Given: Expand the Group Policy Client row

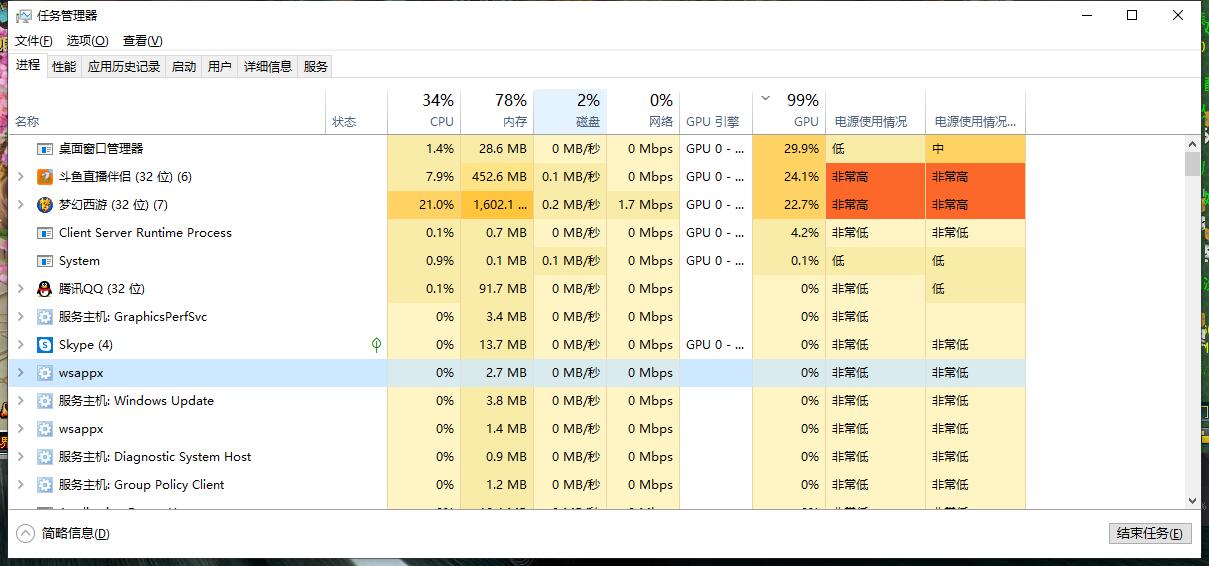Looking at the screenshot, I should tap(20, 484).
